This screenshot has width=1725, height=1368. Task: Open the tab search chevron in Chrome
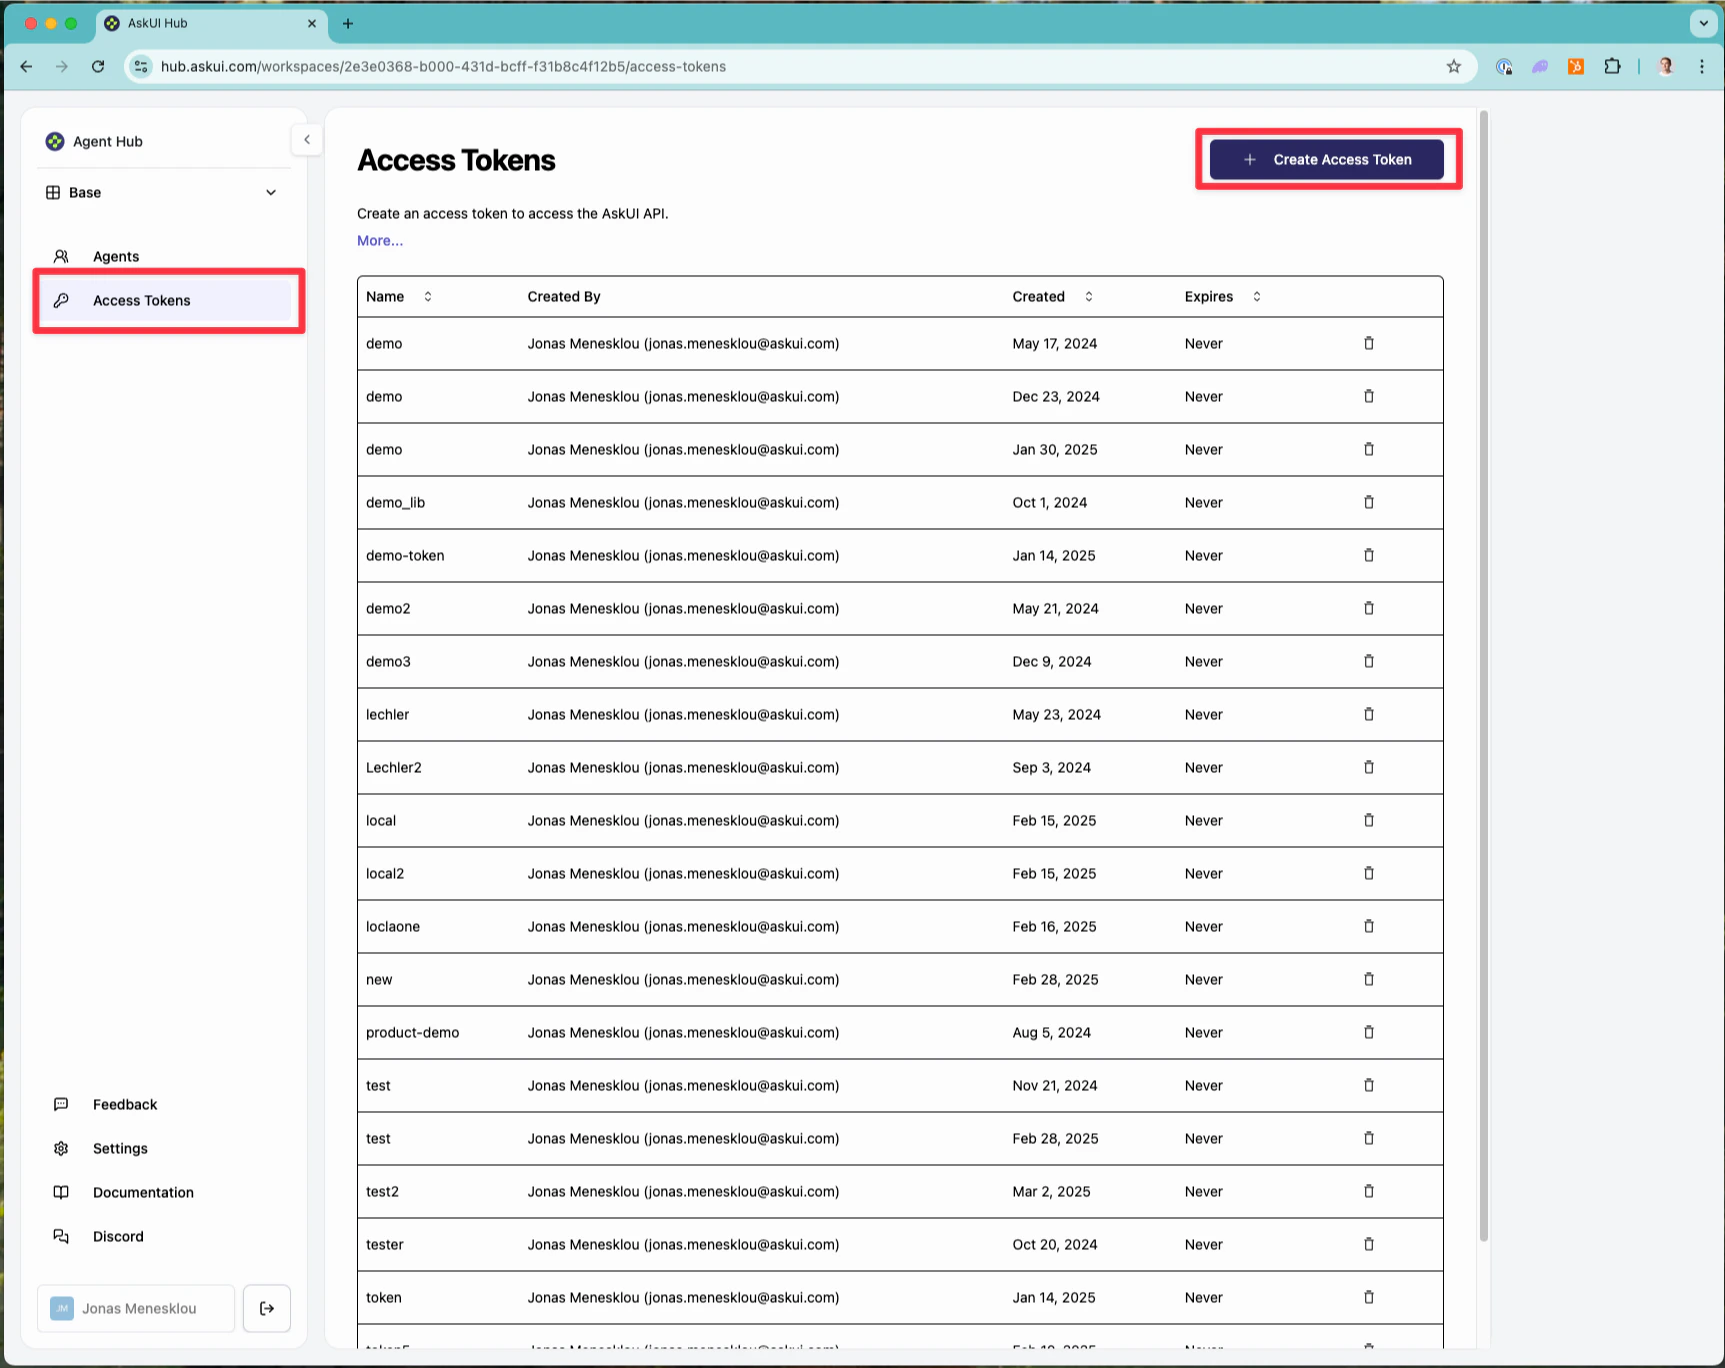pyautogui.click(x=1704, y=23)
